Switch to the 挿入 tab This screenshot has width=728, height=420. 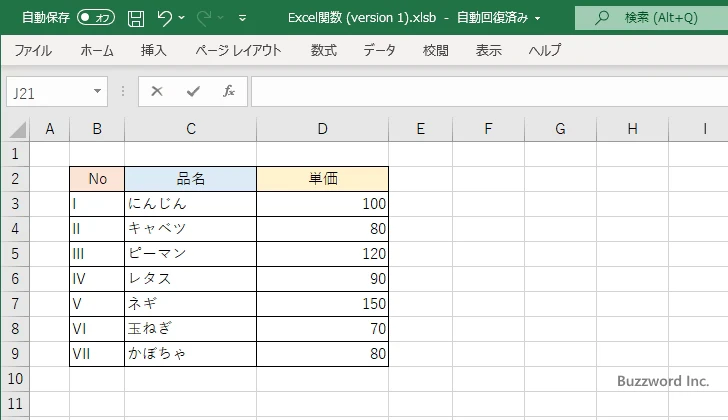coord(154,50)
